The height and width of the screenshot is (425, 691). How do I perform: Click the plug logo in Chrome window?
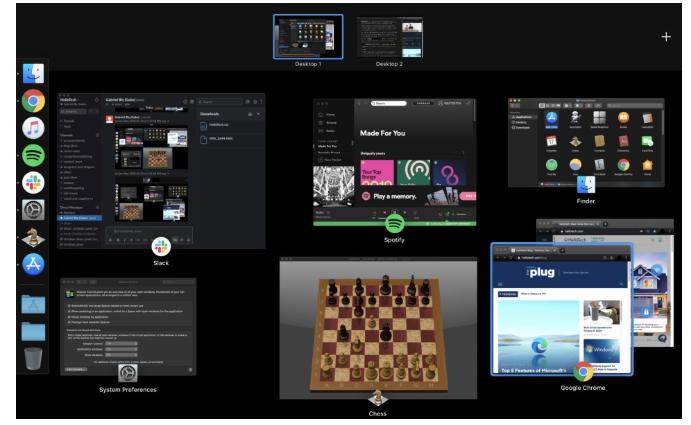tap(542, 272)
